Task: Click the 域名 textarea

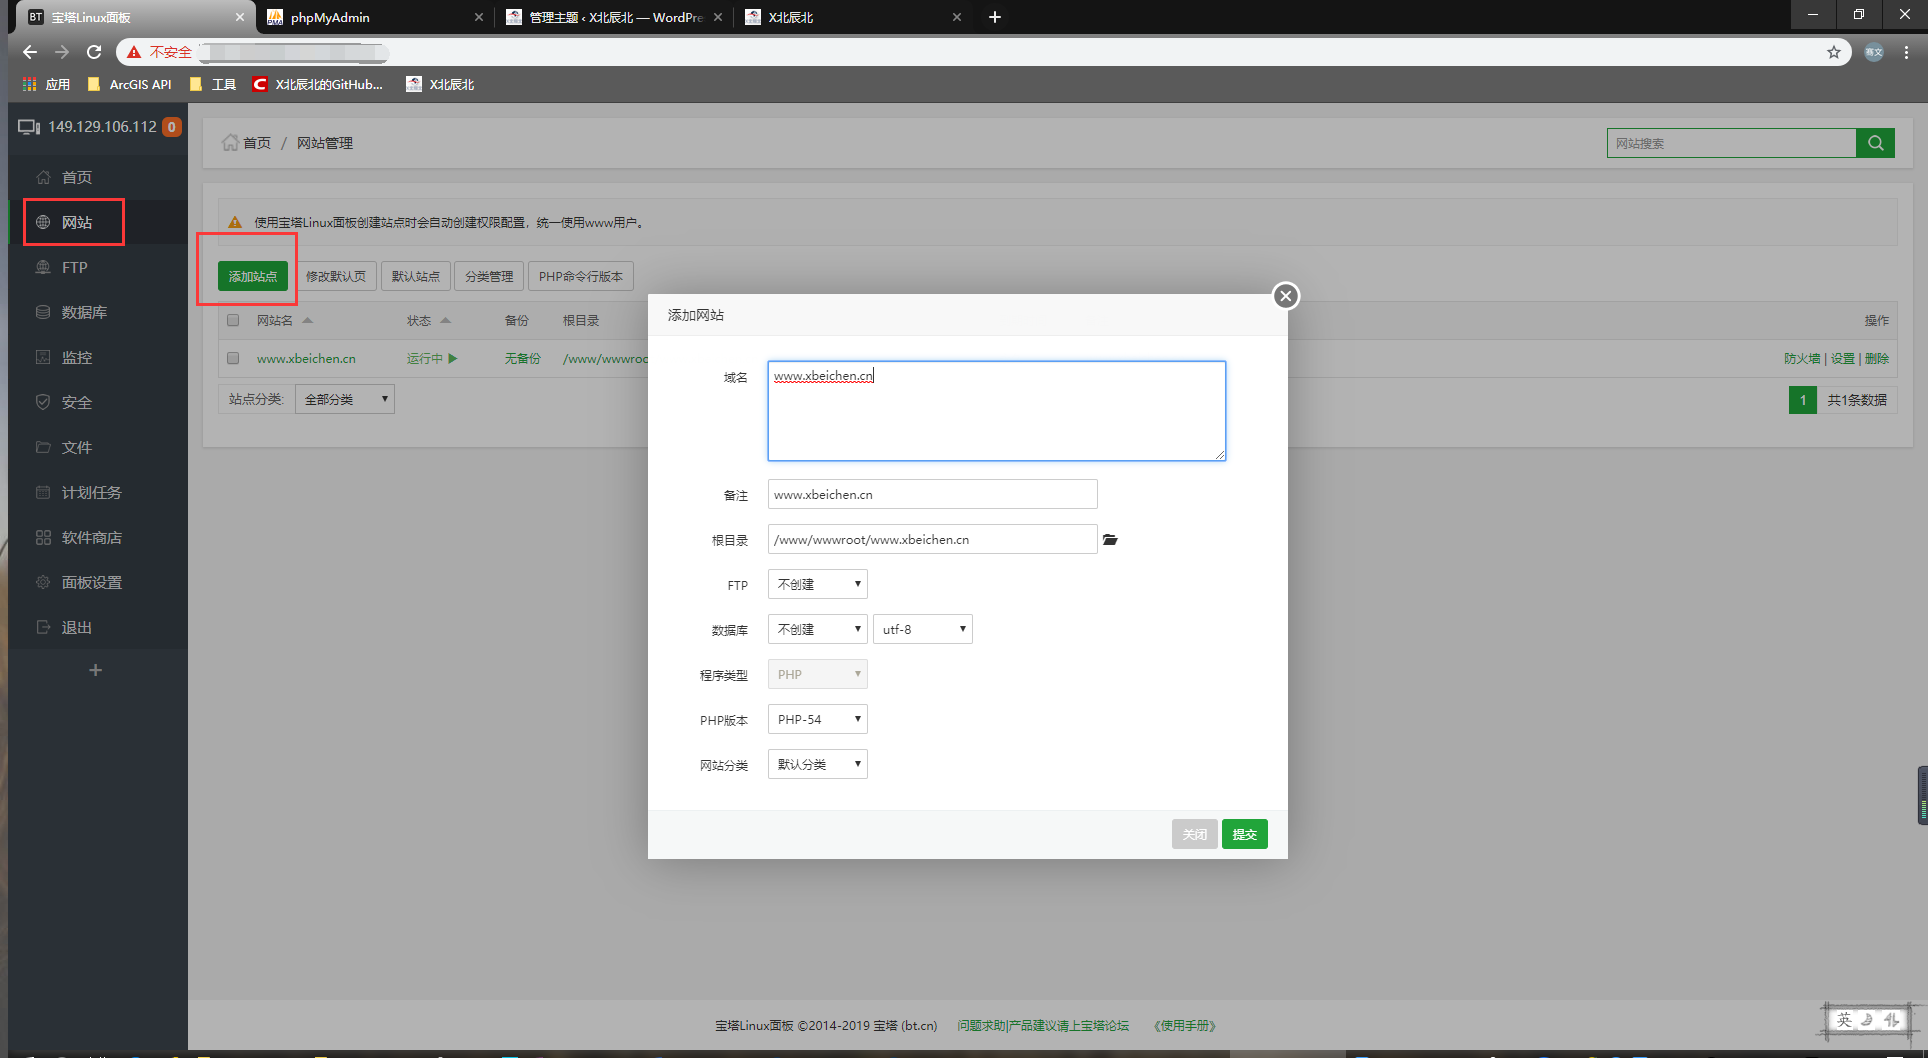Action: pyautogui.click(x=996, y=411)
